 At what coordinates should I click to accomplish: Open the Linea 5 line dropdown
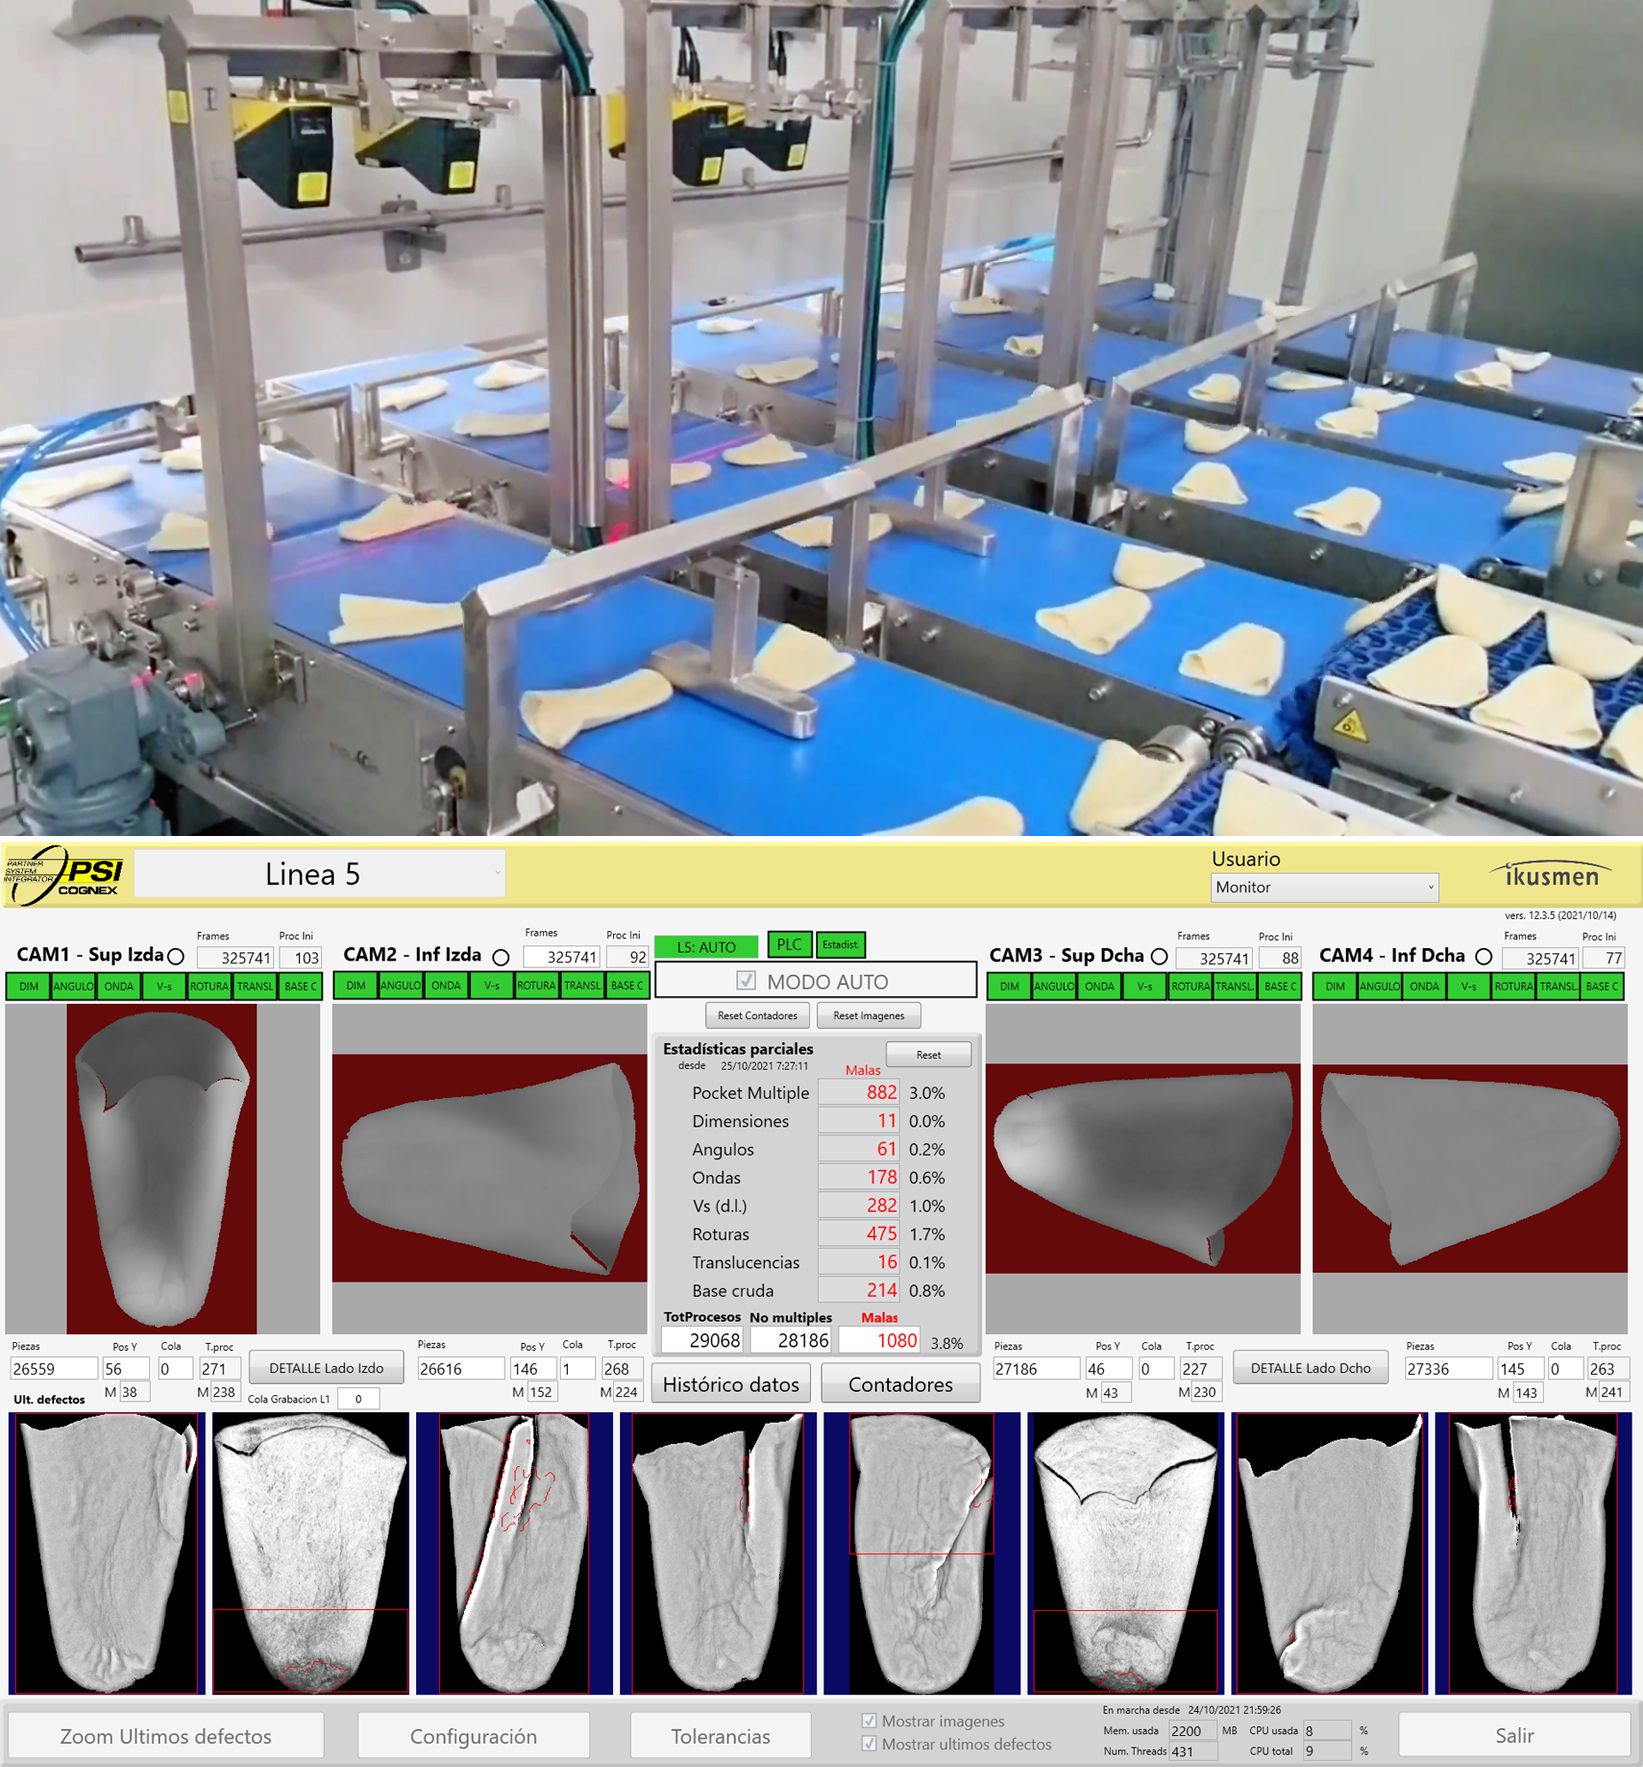pyautogui.click(x=320, y=875)
